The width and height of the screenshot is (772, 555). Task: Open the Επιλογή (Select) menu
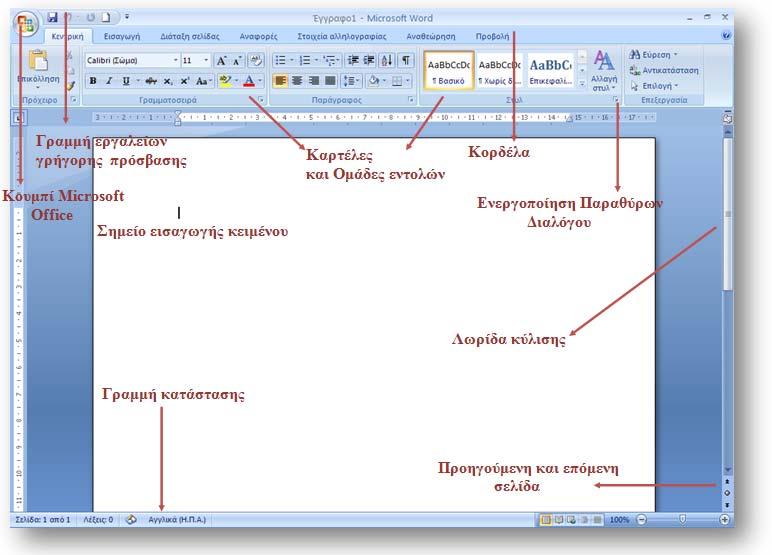coord(655,86)
